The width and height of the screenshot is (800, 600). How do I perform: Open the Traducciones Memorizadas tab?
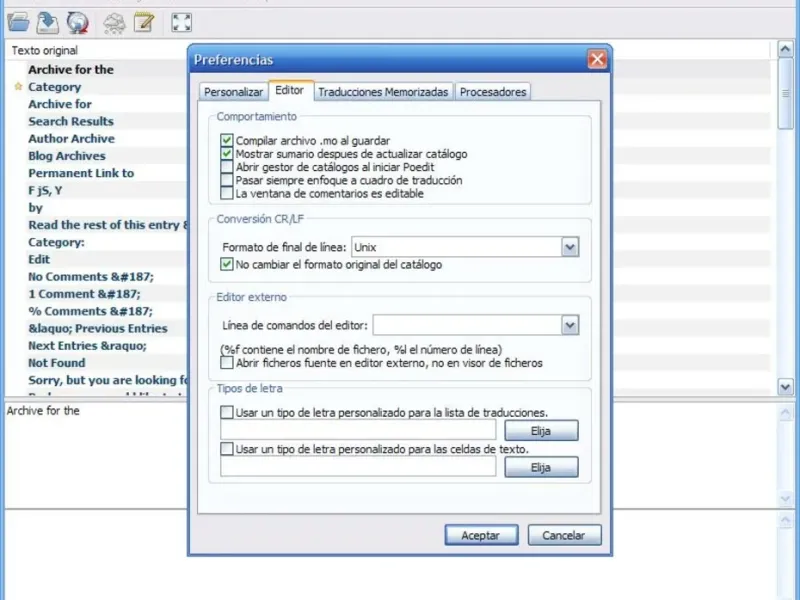[x=383, y=92]
